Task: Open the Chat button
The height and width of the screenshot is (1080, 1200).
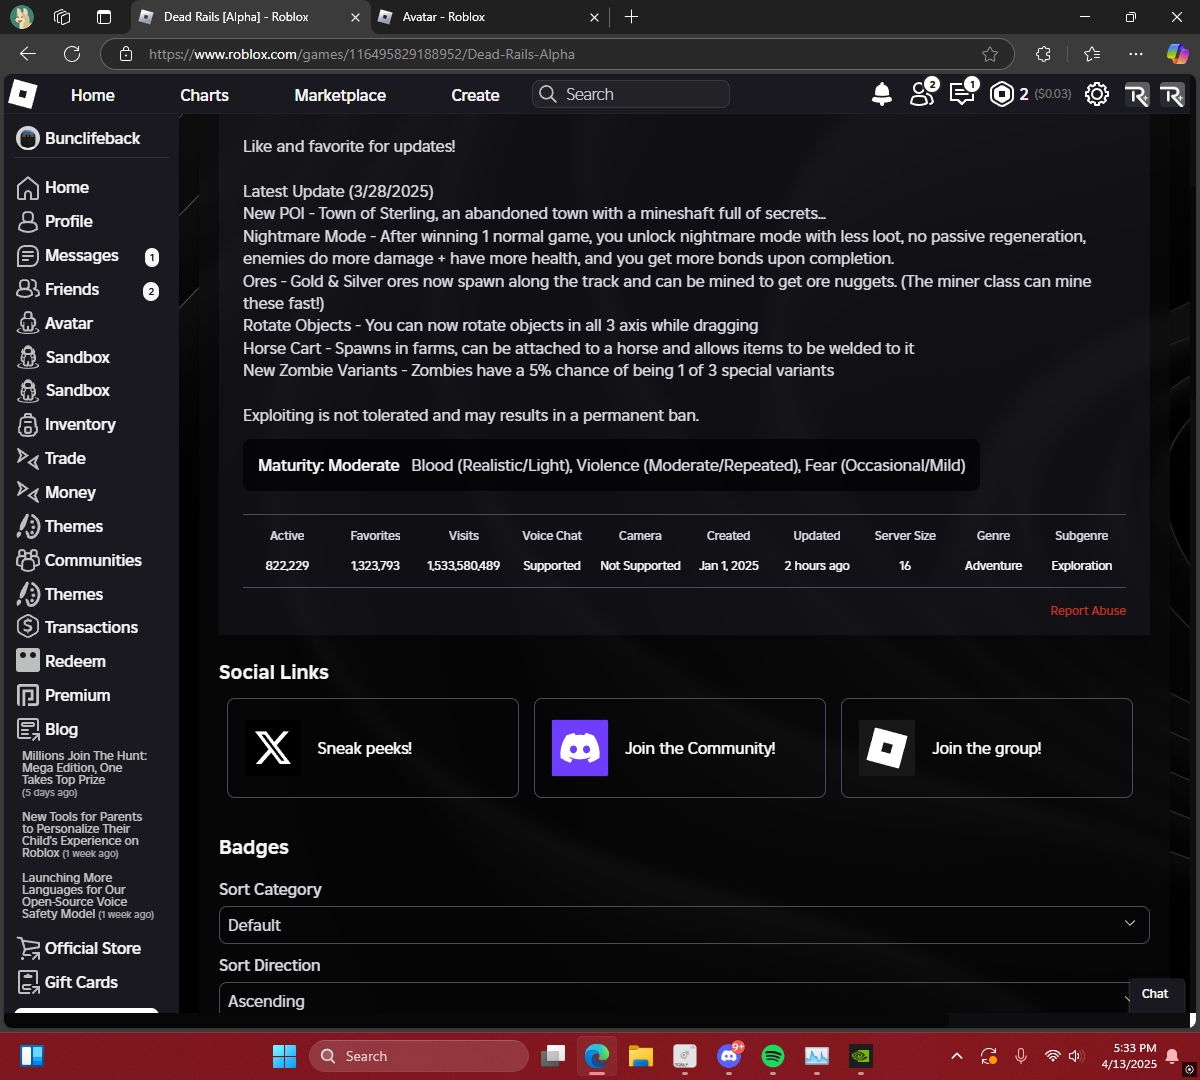Action: 1155,993
